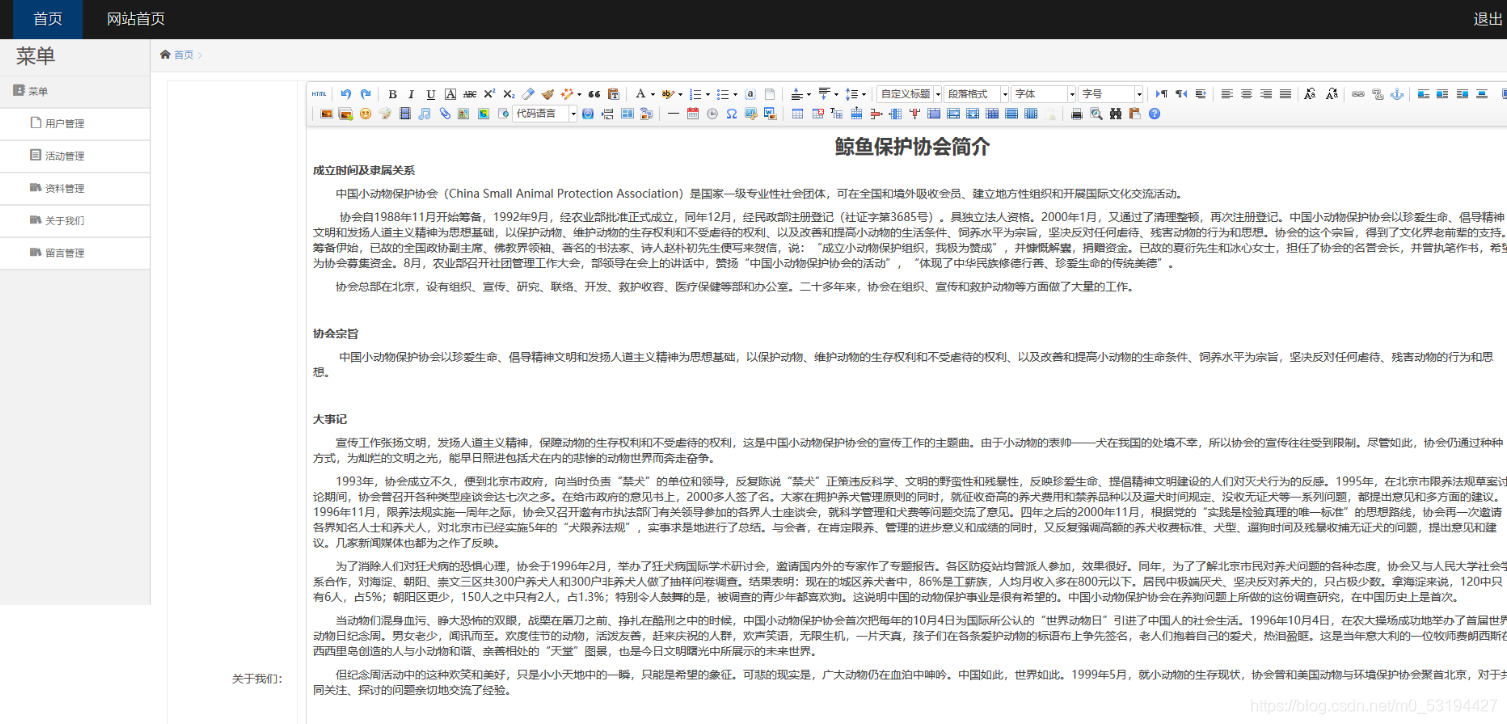Click the breadcrumb 首页 link
Screen dimensions: 1507x724
tap(183, 55)
